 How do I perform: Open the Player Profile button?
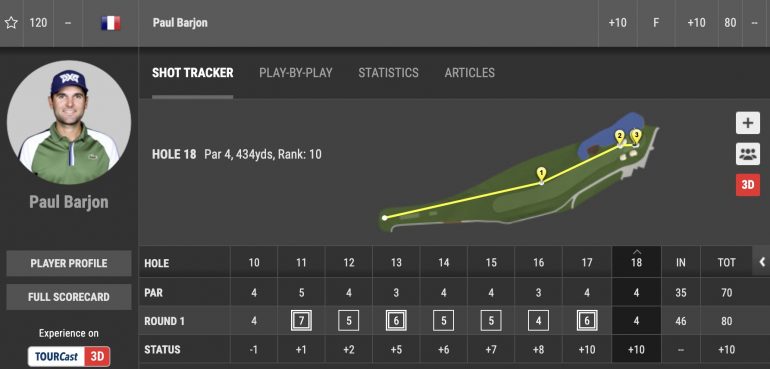coord(69,263)
